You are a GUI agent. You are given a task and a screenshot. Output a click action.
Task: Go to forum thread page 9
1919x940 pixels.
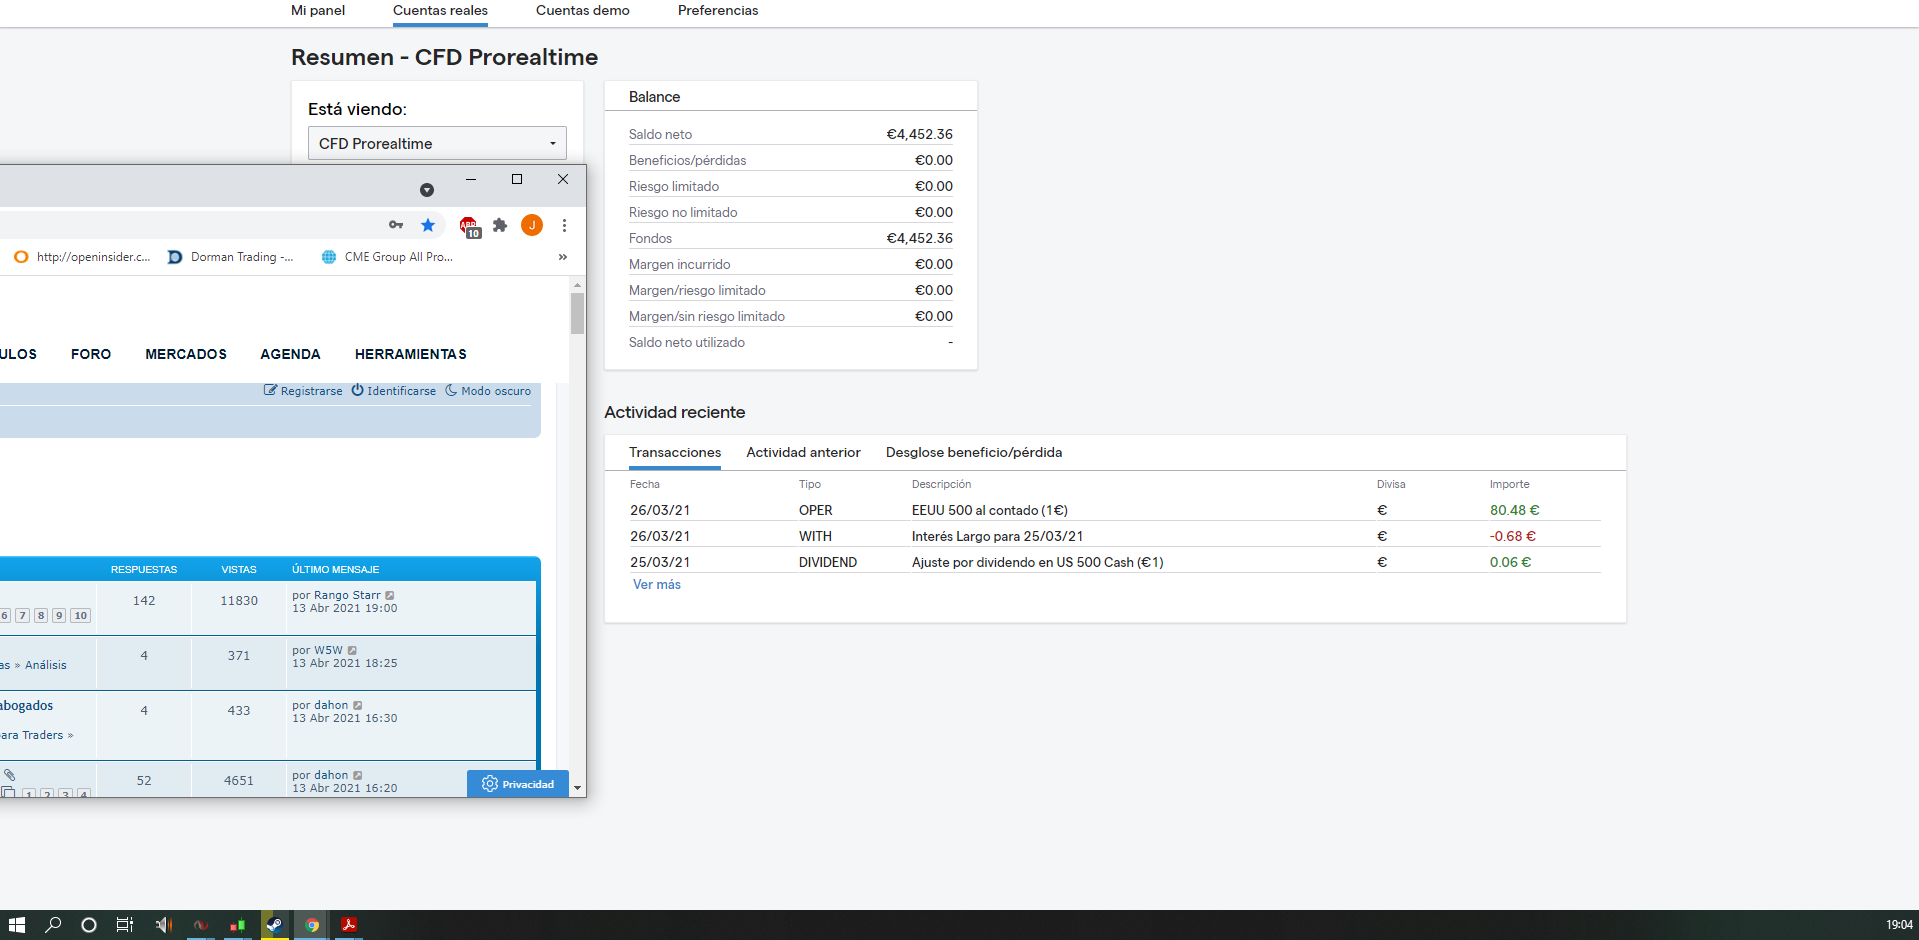point(59,616)
